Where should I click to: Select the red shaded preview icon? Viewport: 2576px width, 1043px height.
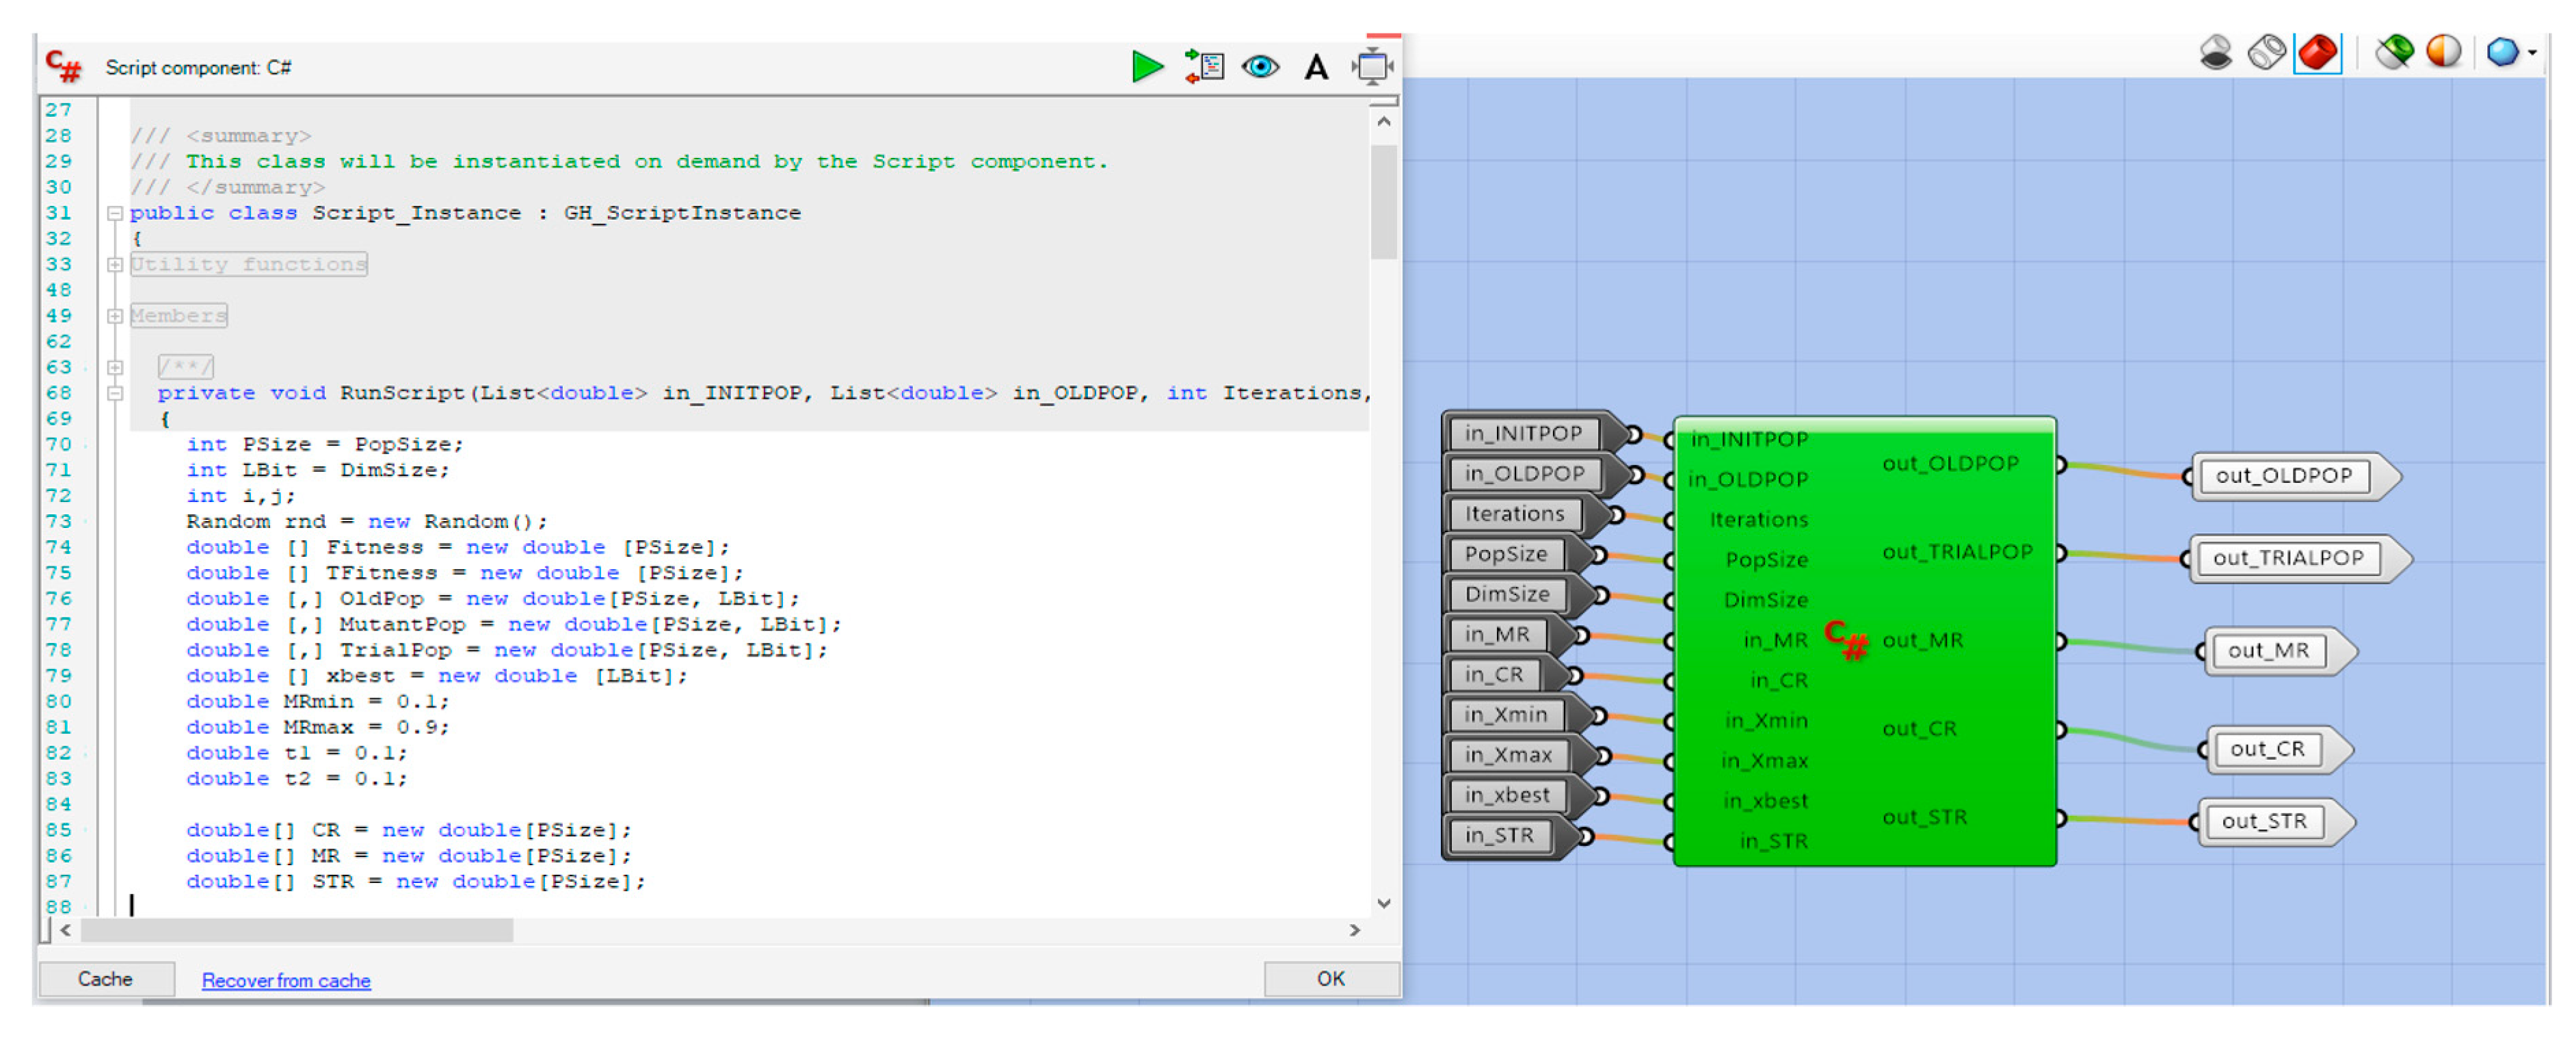[2317, 52]
